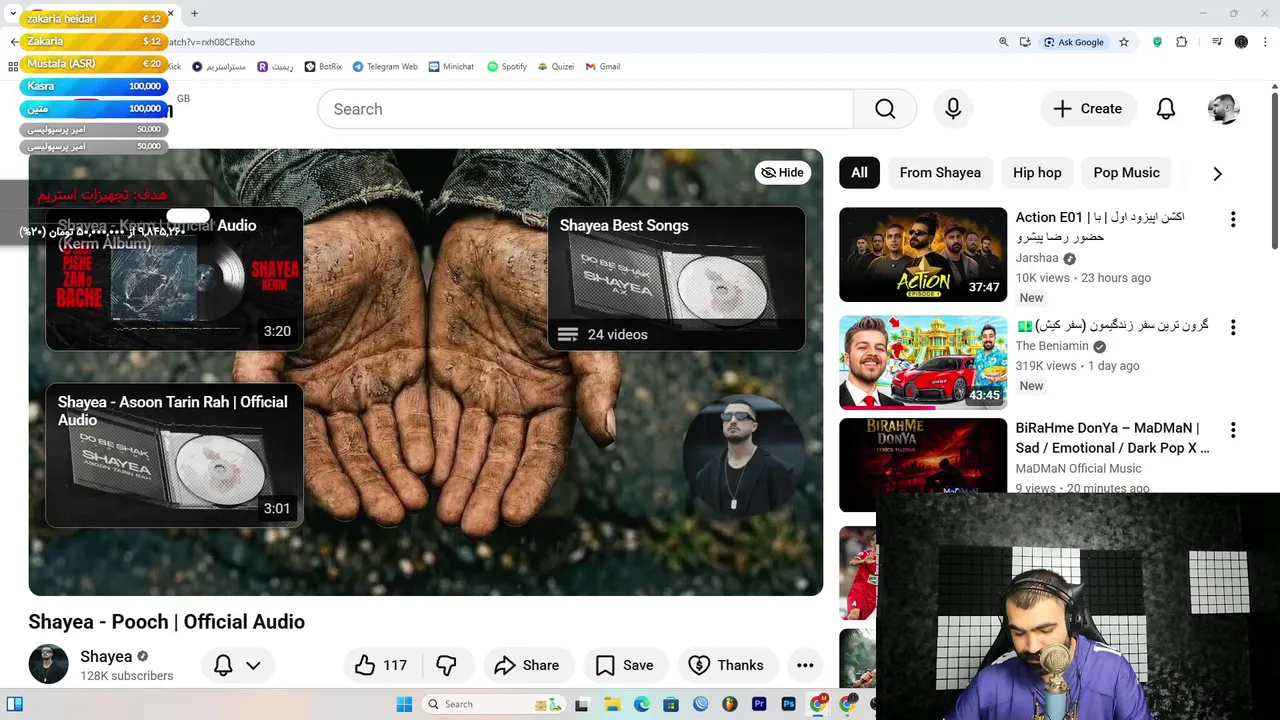
Task: Launch Microsoft Edge from taskbar
Action: coord(641,704)
